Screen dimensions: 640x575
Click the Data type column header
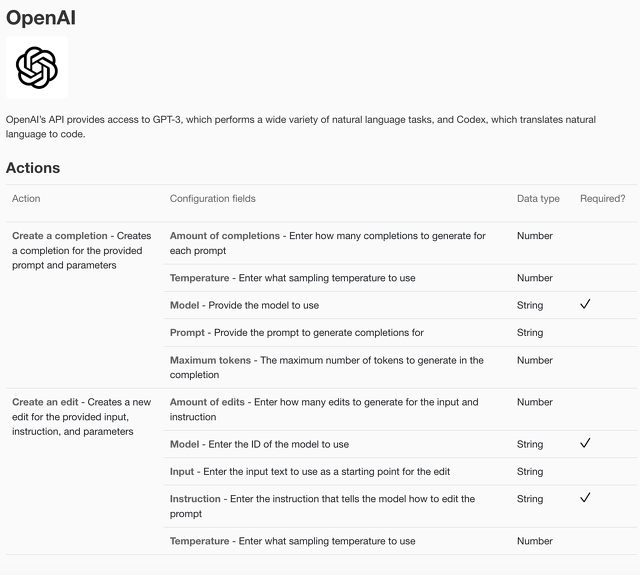point(538,199)
